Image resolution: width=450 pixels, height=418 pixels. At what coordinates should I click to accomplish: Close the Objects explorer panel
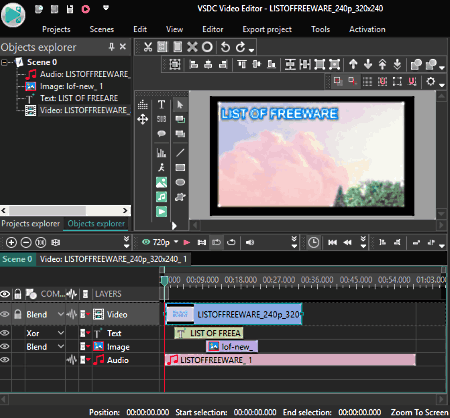click(123, 47)
